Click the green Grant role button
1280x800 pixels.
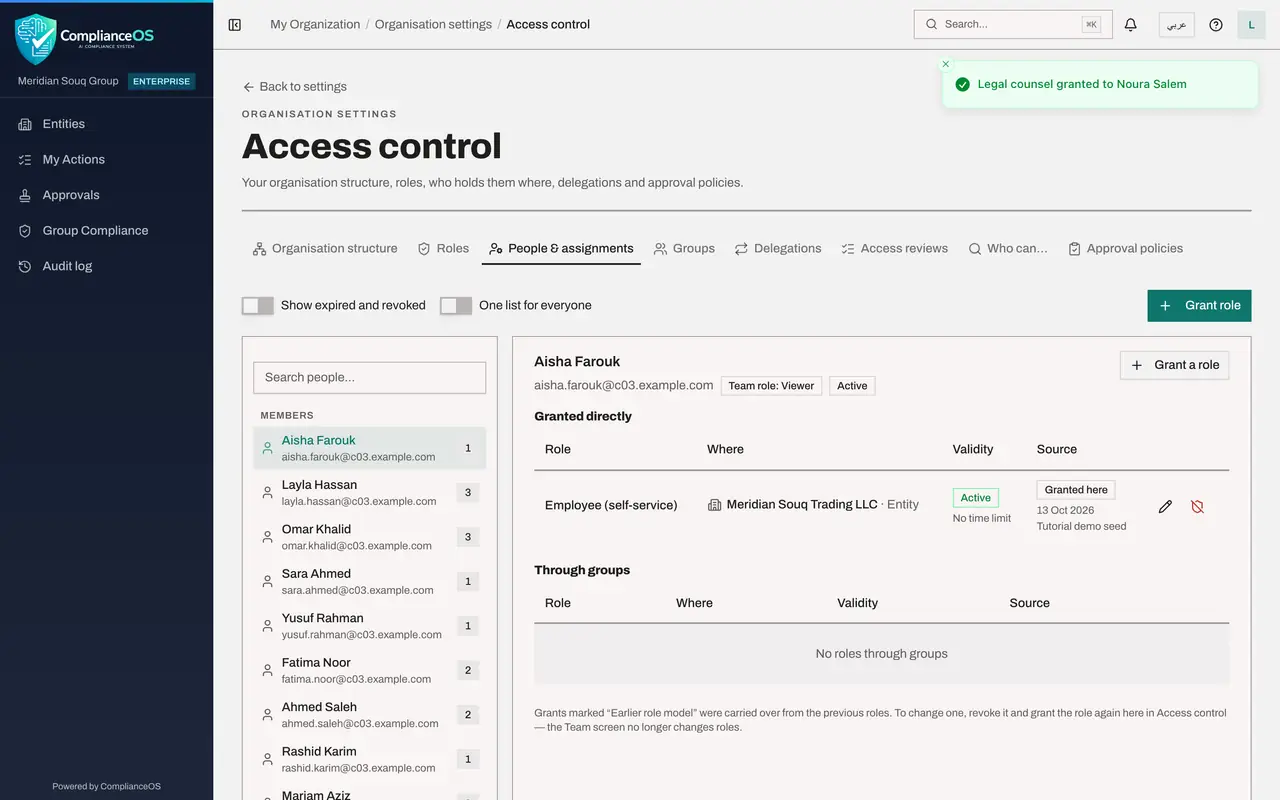1199,306
